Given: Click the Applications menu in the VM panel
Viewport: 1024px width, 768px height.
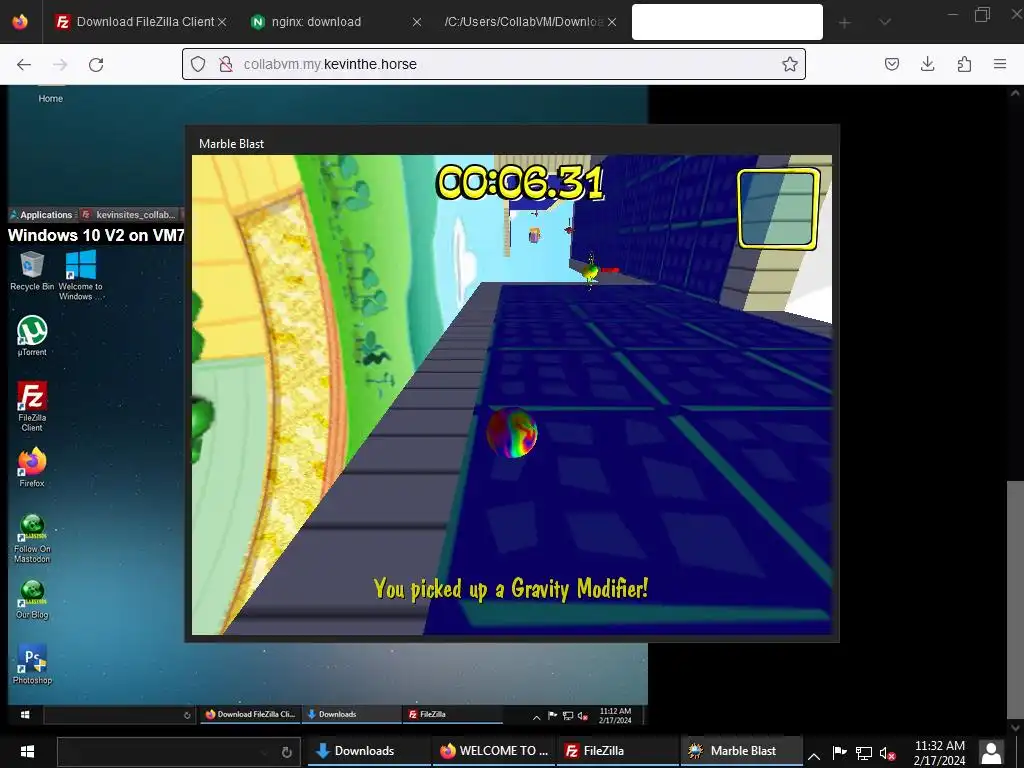Looking at the screenshot, I should click(x=41, y=214).
